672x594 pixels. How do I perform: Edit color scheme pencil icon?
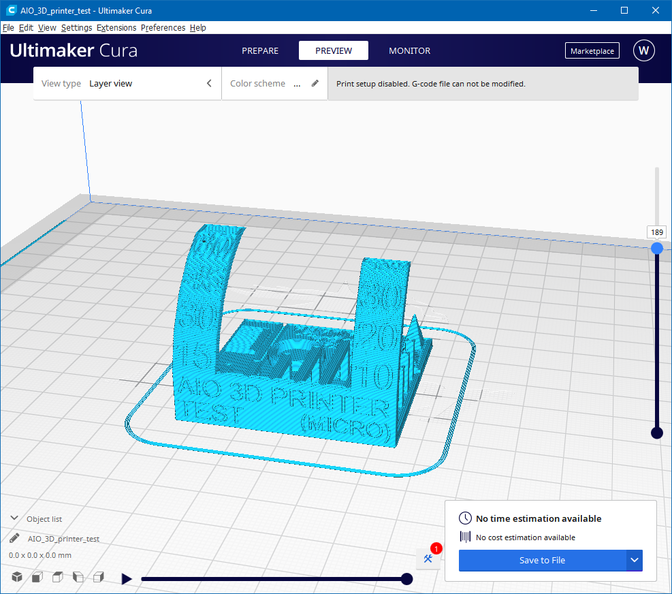pos(315,84)
